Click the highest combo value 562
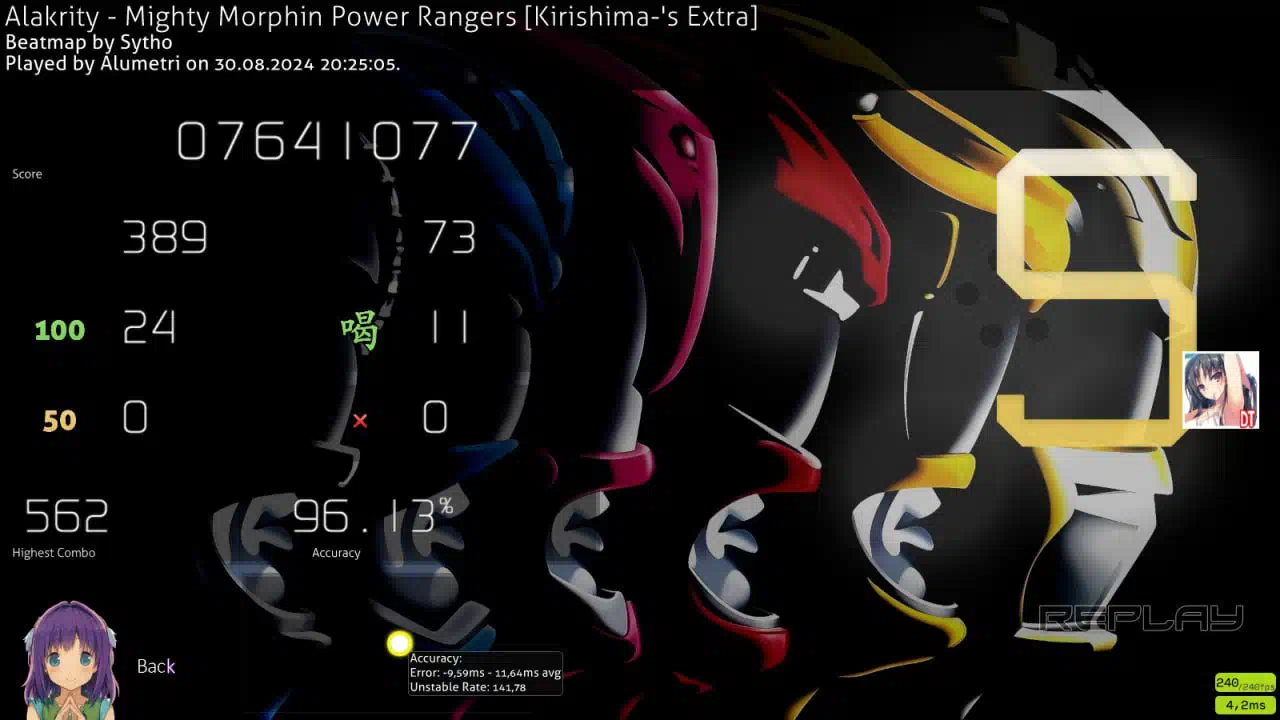 pyautogui.click(x=66, y=517)
